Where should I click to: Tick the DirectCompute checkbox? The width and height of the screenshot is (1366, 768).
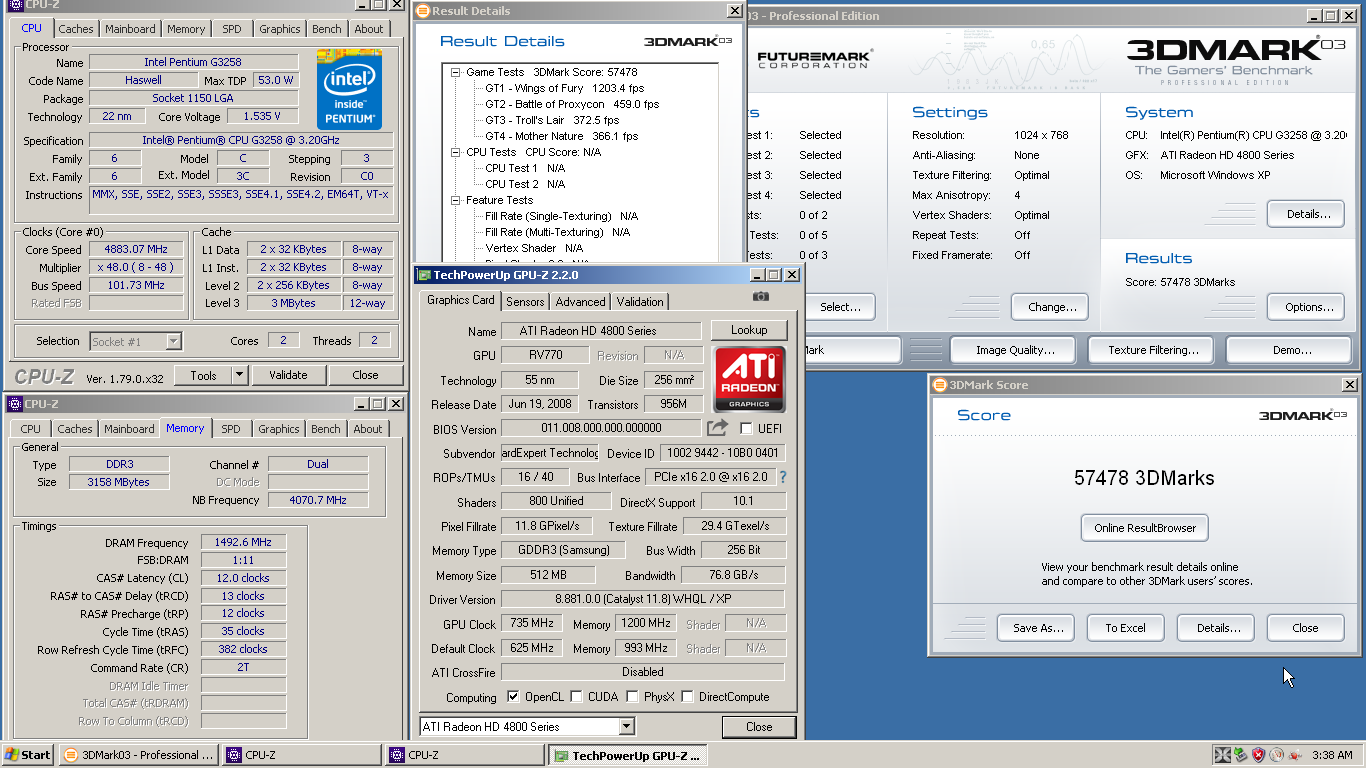[x=687, y=697]
